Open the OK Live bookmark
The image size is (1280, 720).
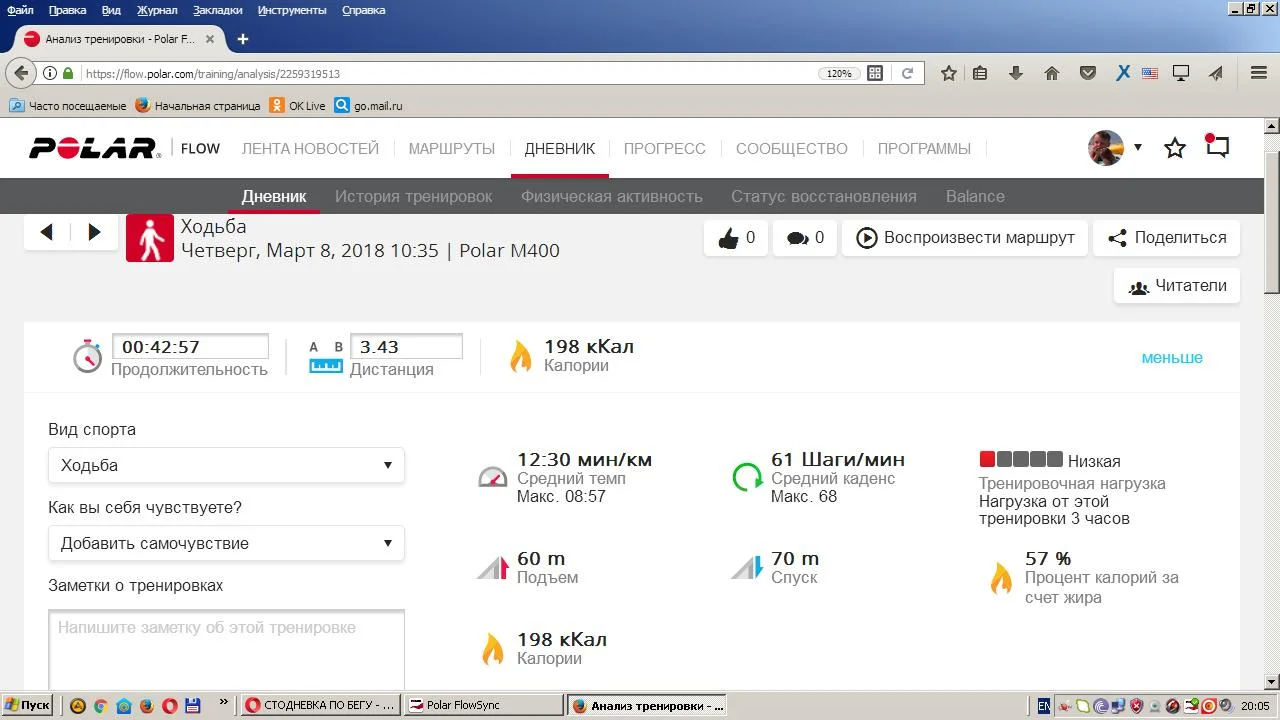298,106
